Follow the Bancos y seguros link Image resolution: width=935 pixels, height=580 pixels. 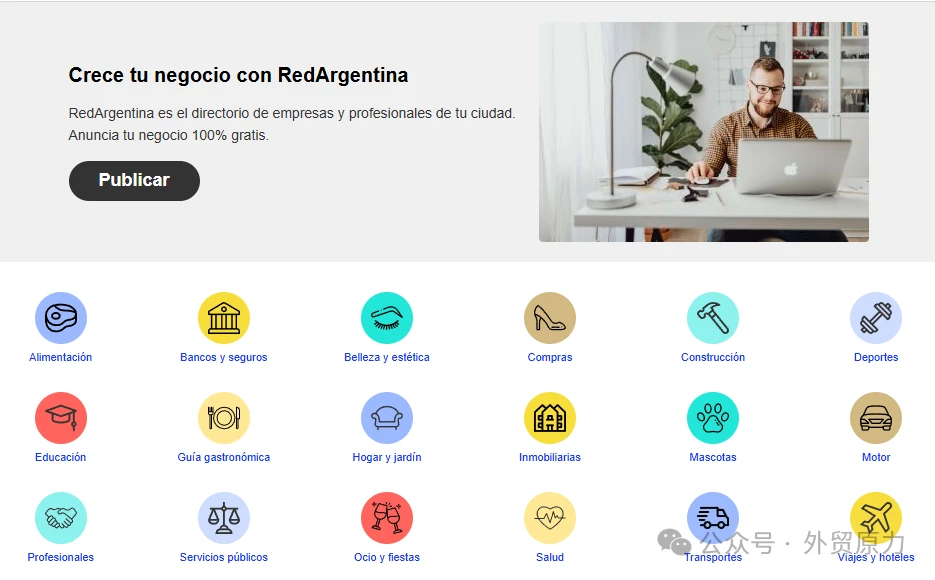coord(224,357)
